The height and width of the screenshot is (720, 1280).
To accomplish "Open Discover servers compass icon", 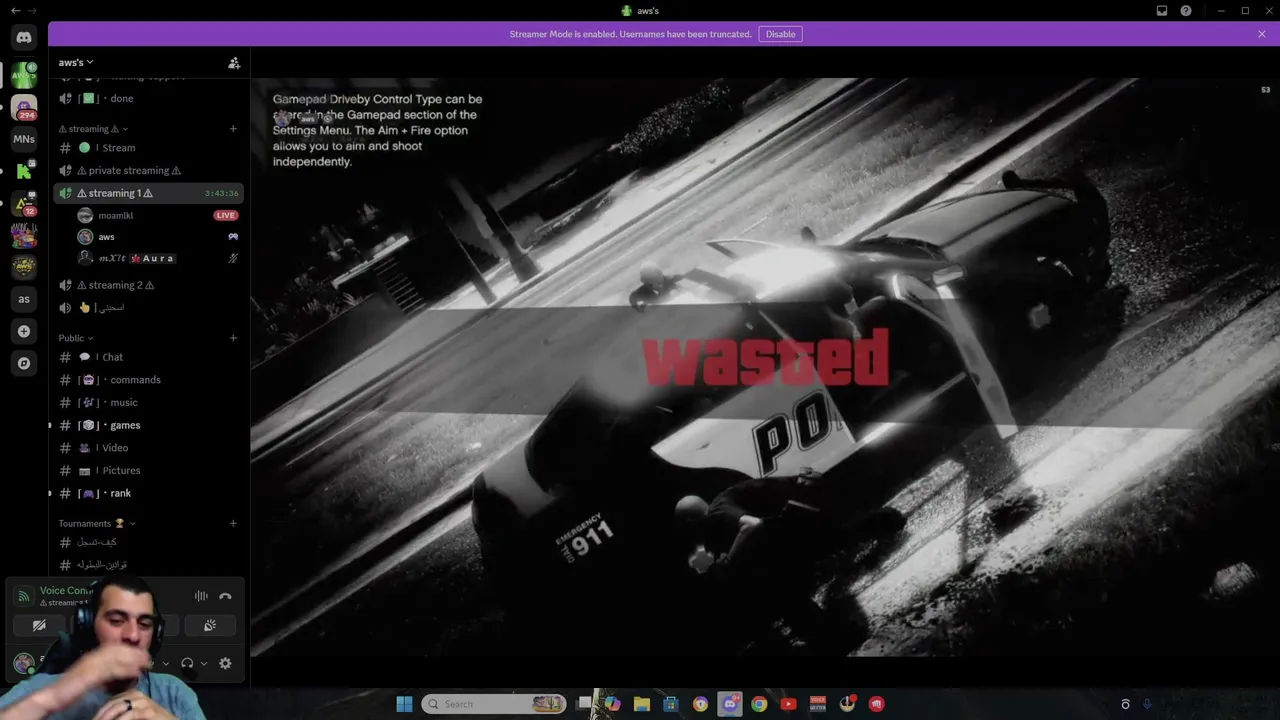I will [24, 363].
